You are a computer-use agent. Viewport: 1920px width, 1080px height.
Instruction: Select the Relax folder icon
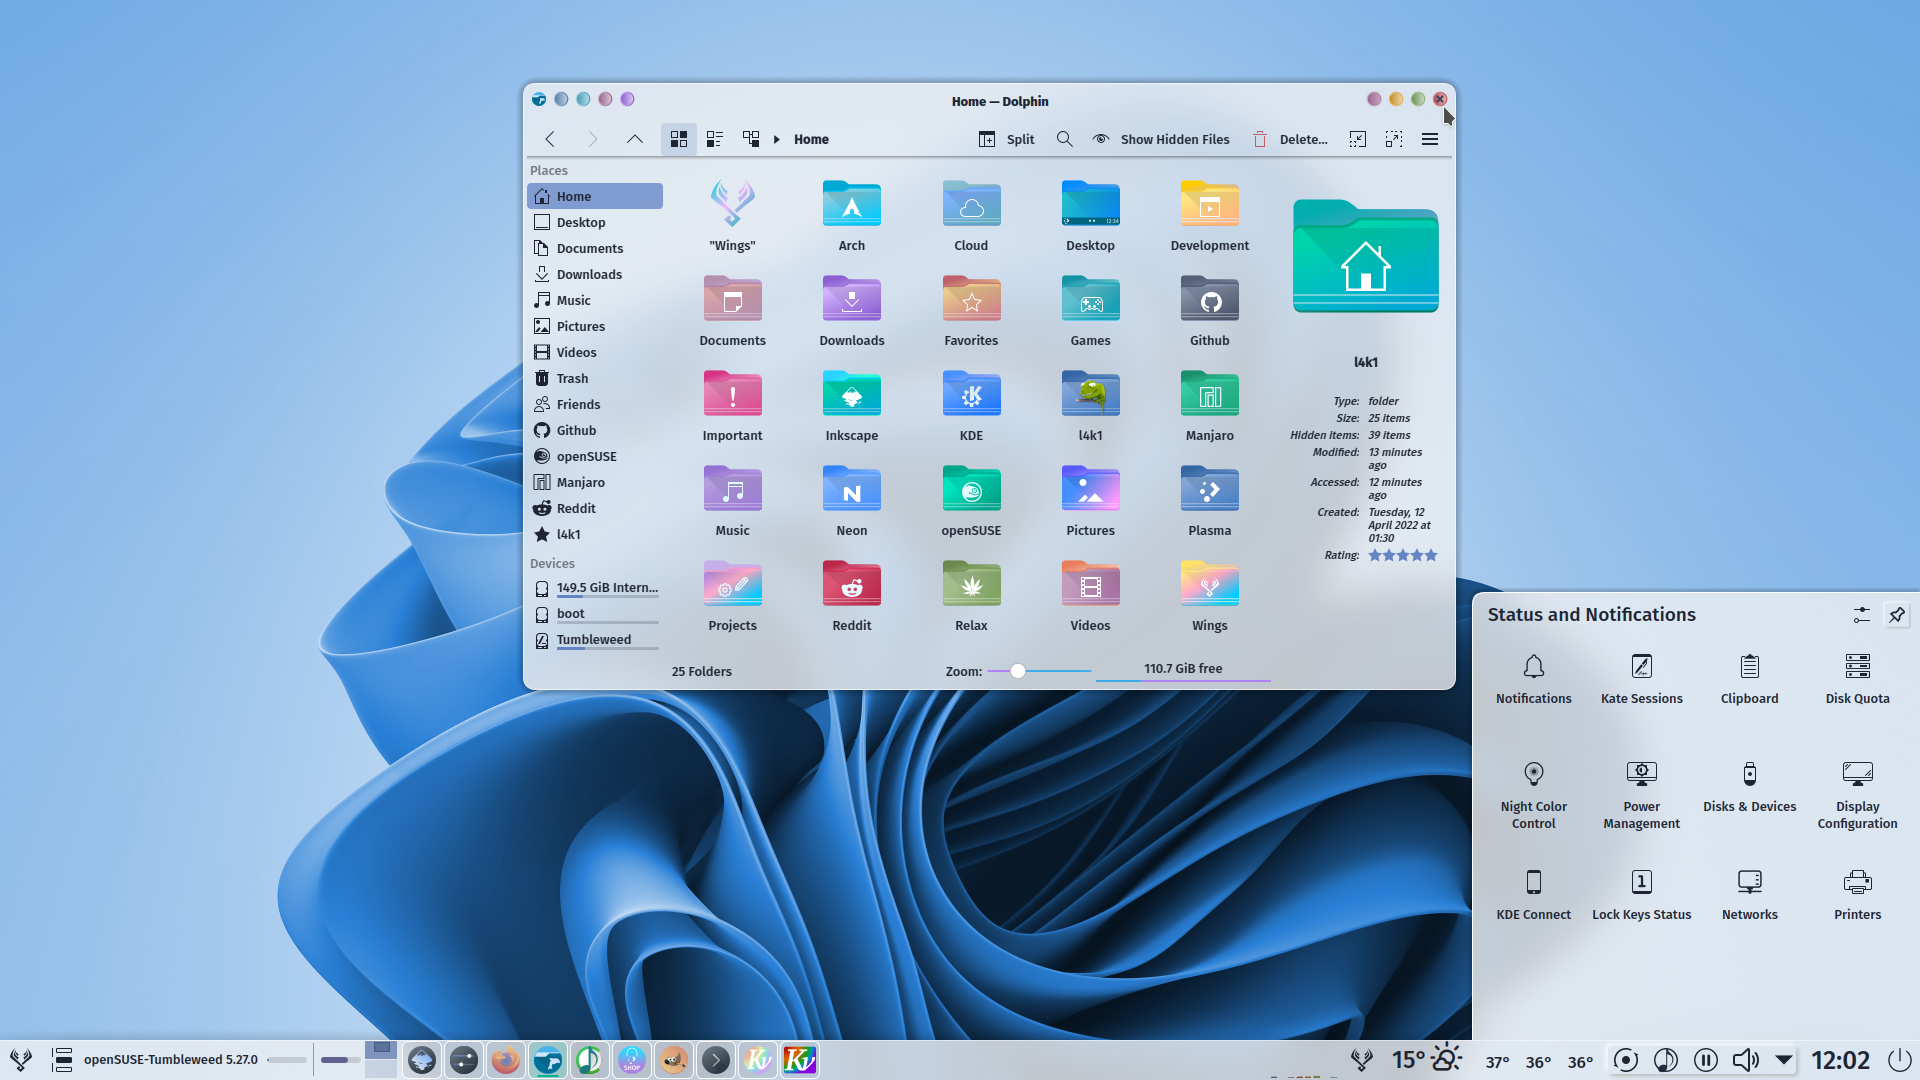[x=971, y=584]
